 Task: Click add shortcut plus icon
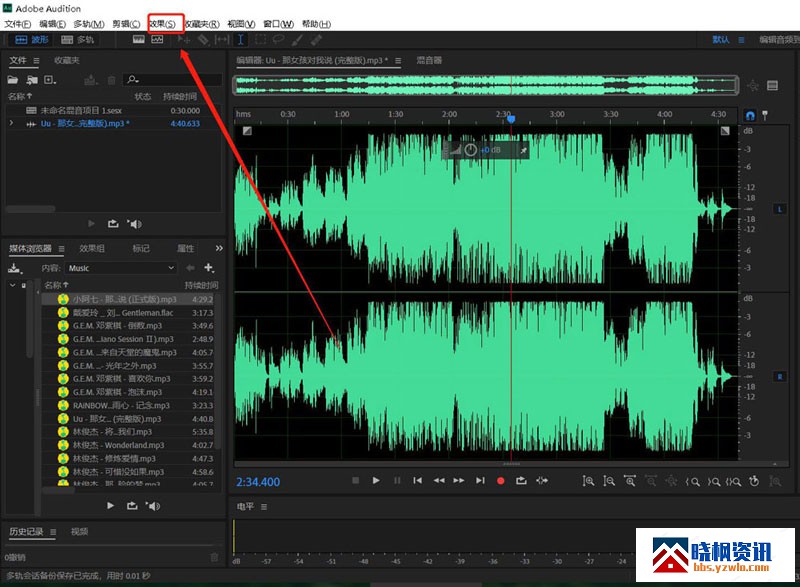[209, 268]
